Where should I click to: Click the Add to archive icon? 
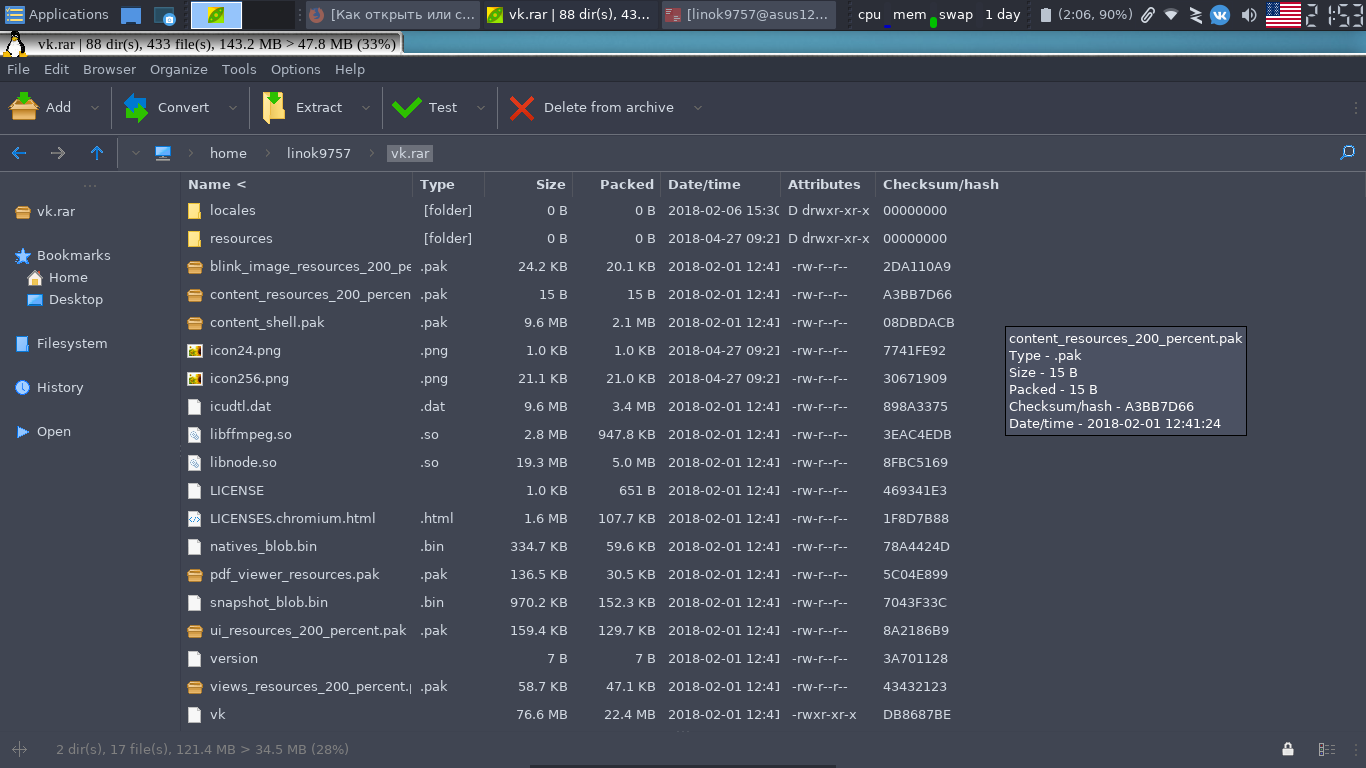click(x=24, y=107)
